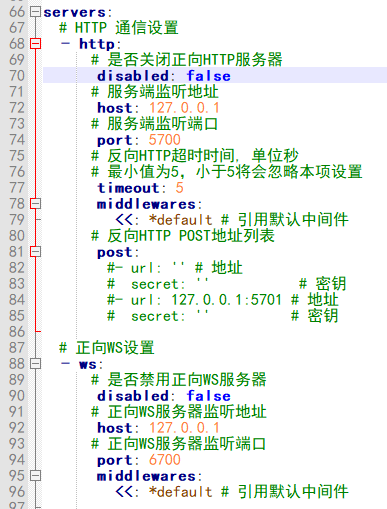Collapse the http section fold marker
Image resolution: width=387 pixels, height=509 pixels.
click(35, 44)
